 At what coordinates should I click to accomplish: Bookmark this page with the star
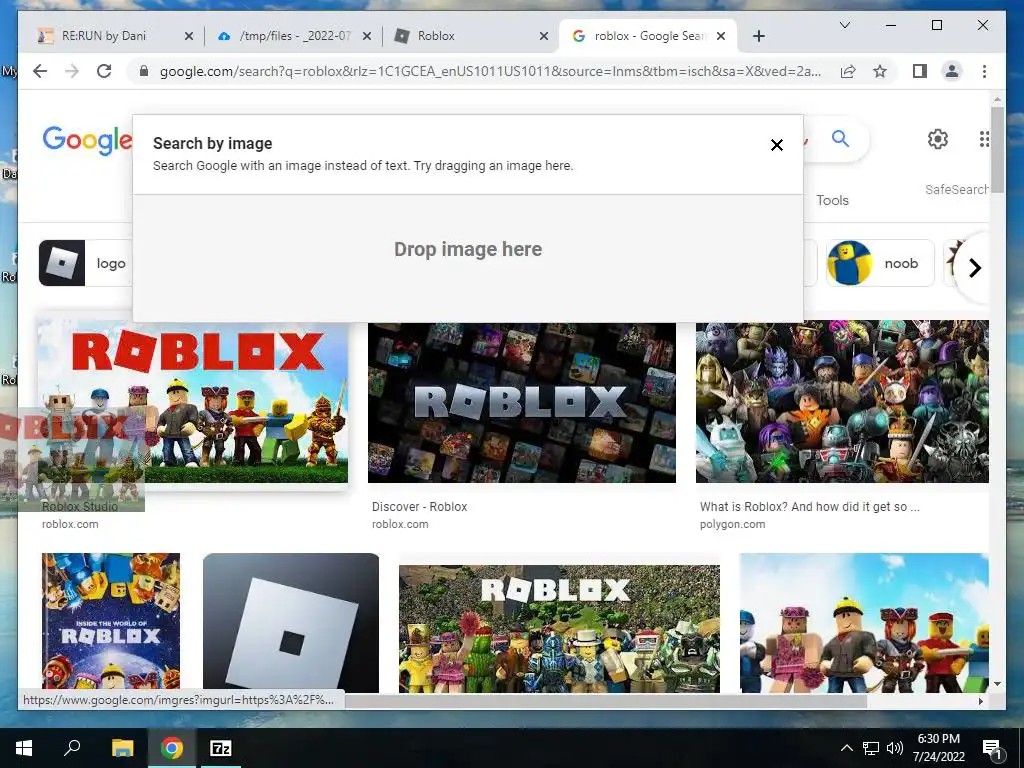[x=880, y=71]
